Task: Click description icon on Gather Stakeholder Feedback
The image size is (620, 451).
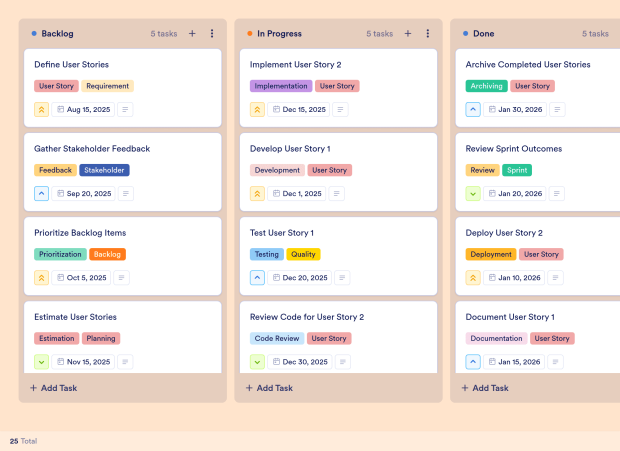Action: tap(126, 194)
